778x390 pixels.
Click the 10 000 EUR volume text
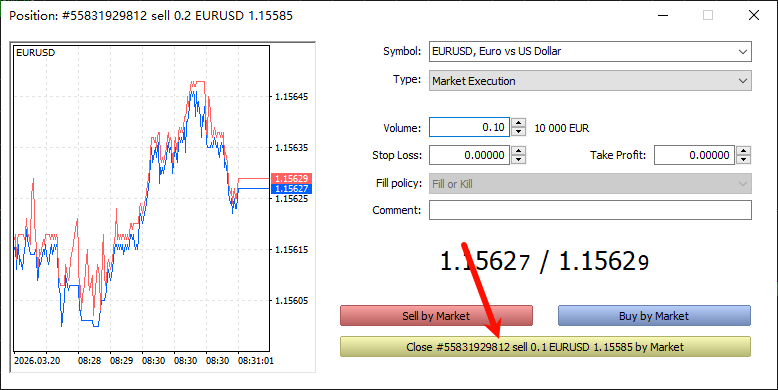click(x=562, y=128)
